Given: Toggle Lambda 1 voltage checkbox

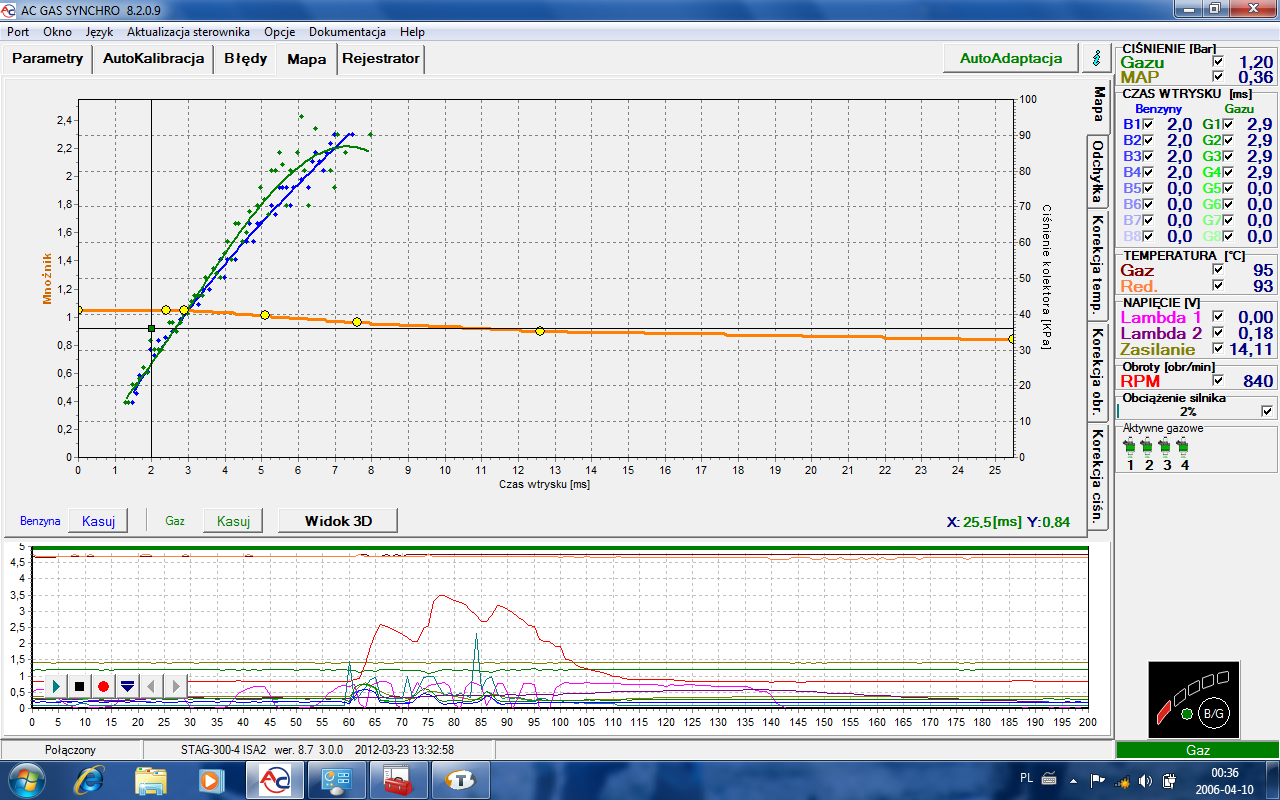Looking at the screenshot, I should tap(1217, 317).
